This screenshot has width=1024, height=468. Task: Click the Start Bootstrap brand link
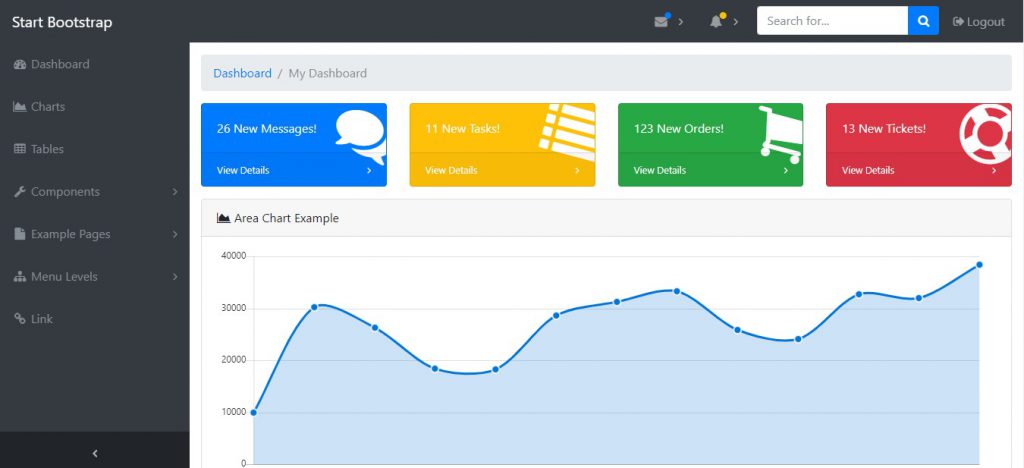click(x=62, y=22)
